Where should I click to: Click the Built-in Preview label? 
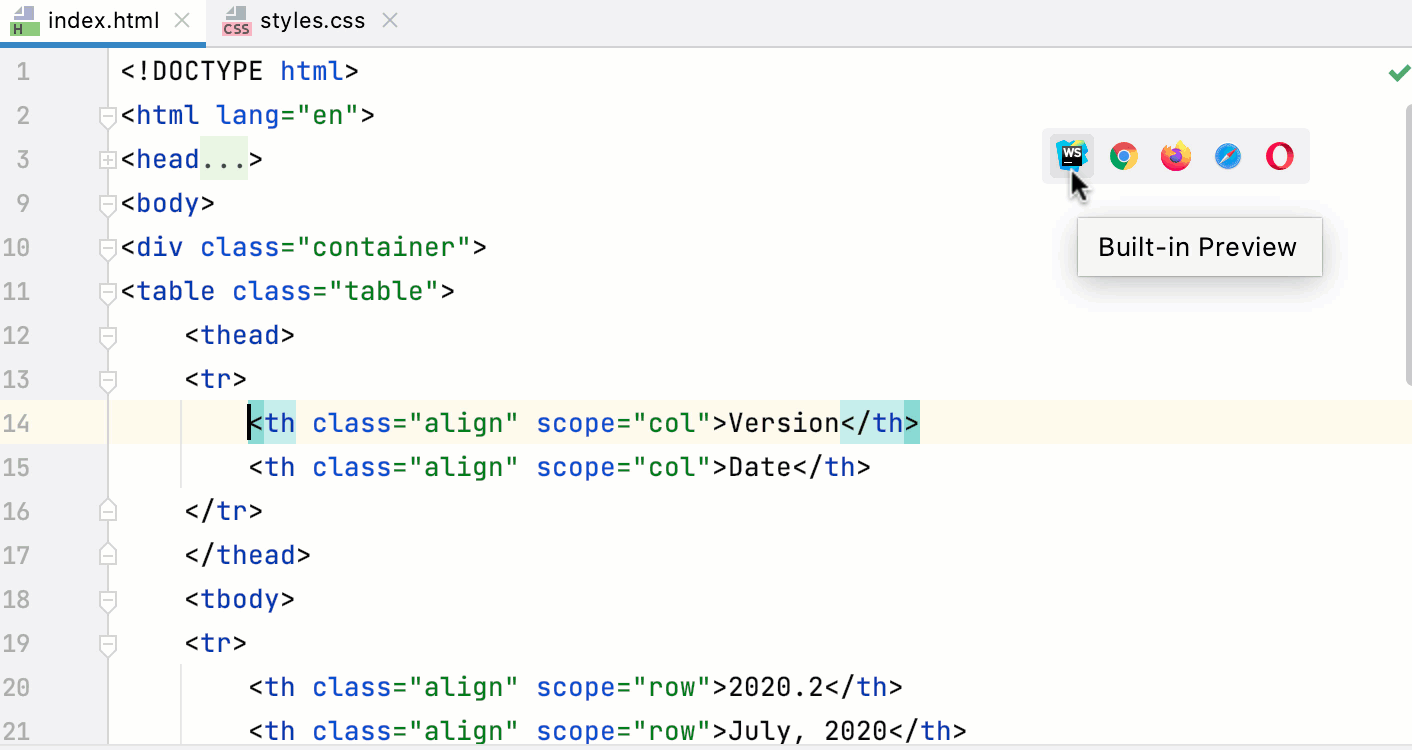click(1199, 246)
